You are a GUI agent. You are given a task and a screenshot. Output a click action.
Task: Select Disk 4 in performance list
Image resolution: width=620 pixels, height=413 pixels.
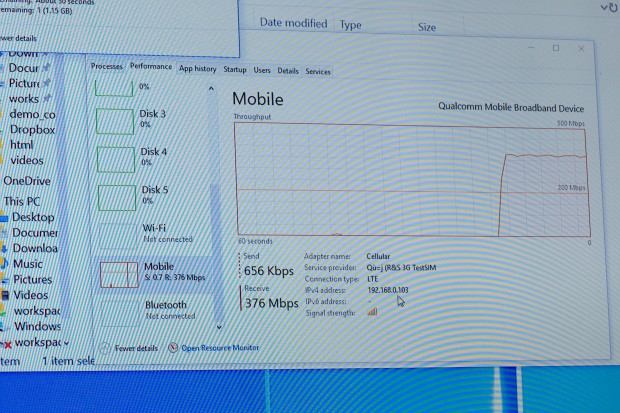pyautogui.click(x=153, y=159)
